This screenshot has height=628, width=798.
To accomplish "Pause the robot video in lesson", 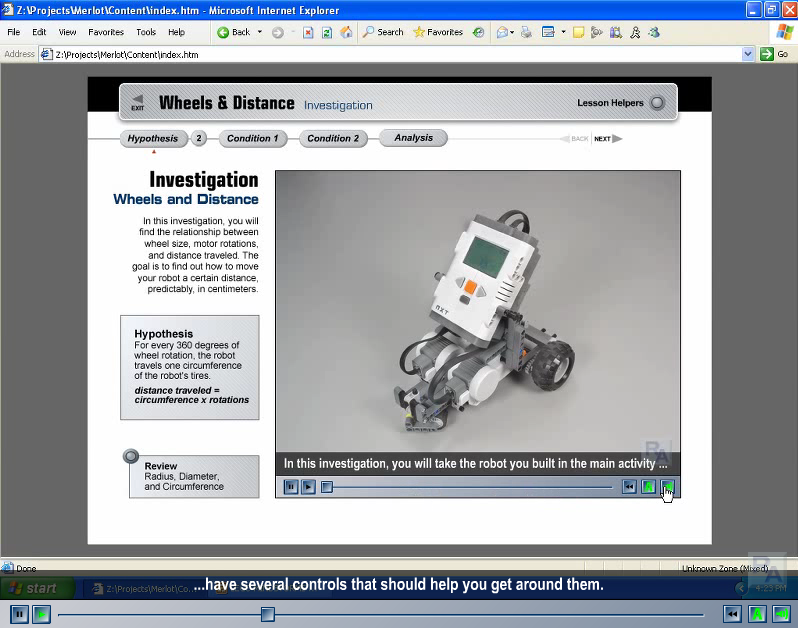I will 291,487.
